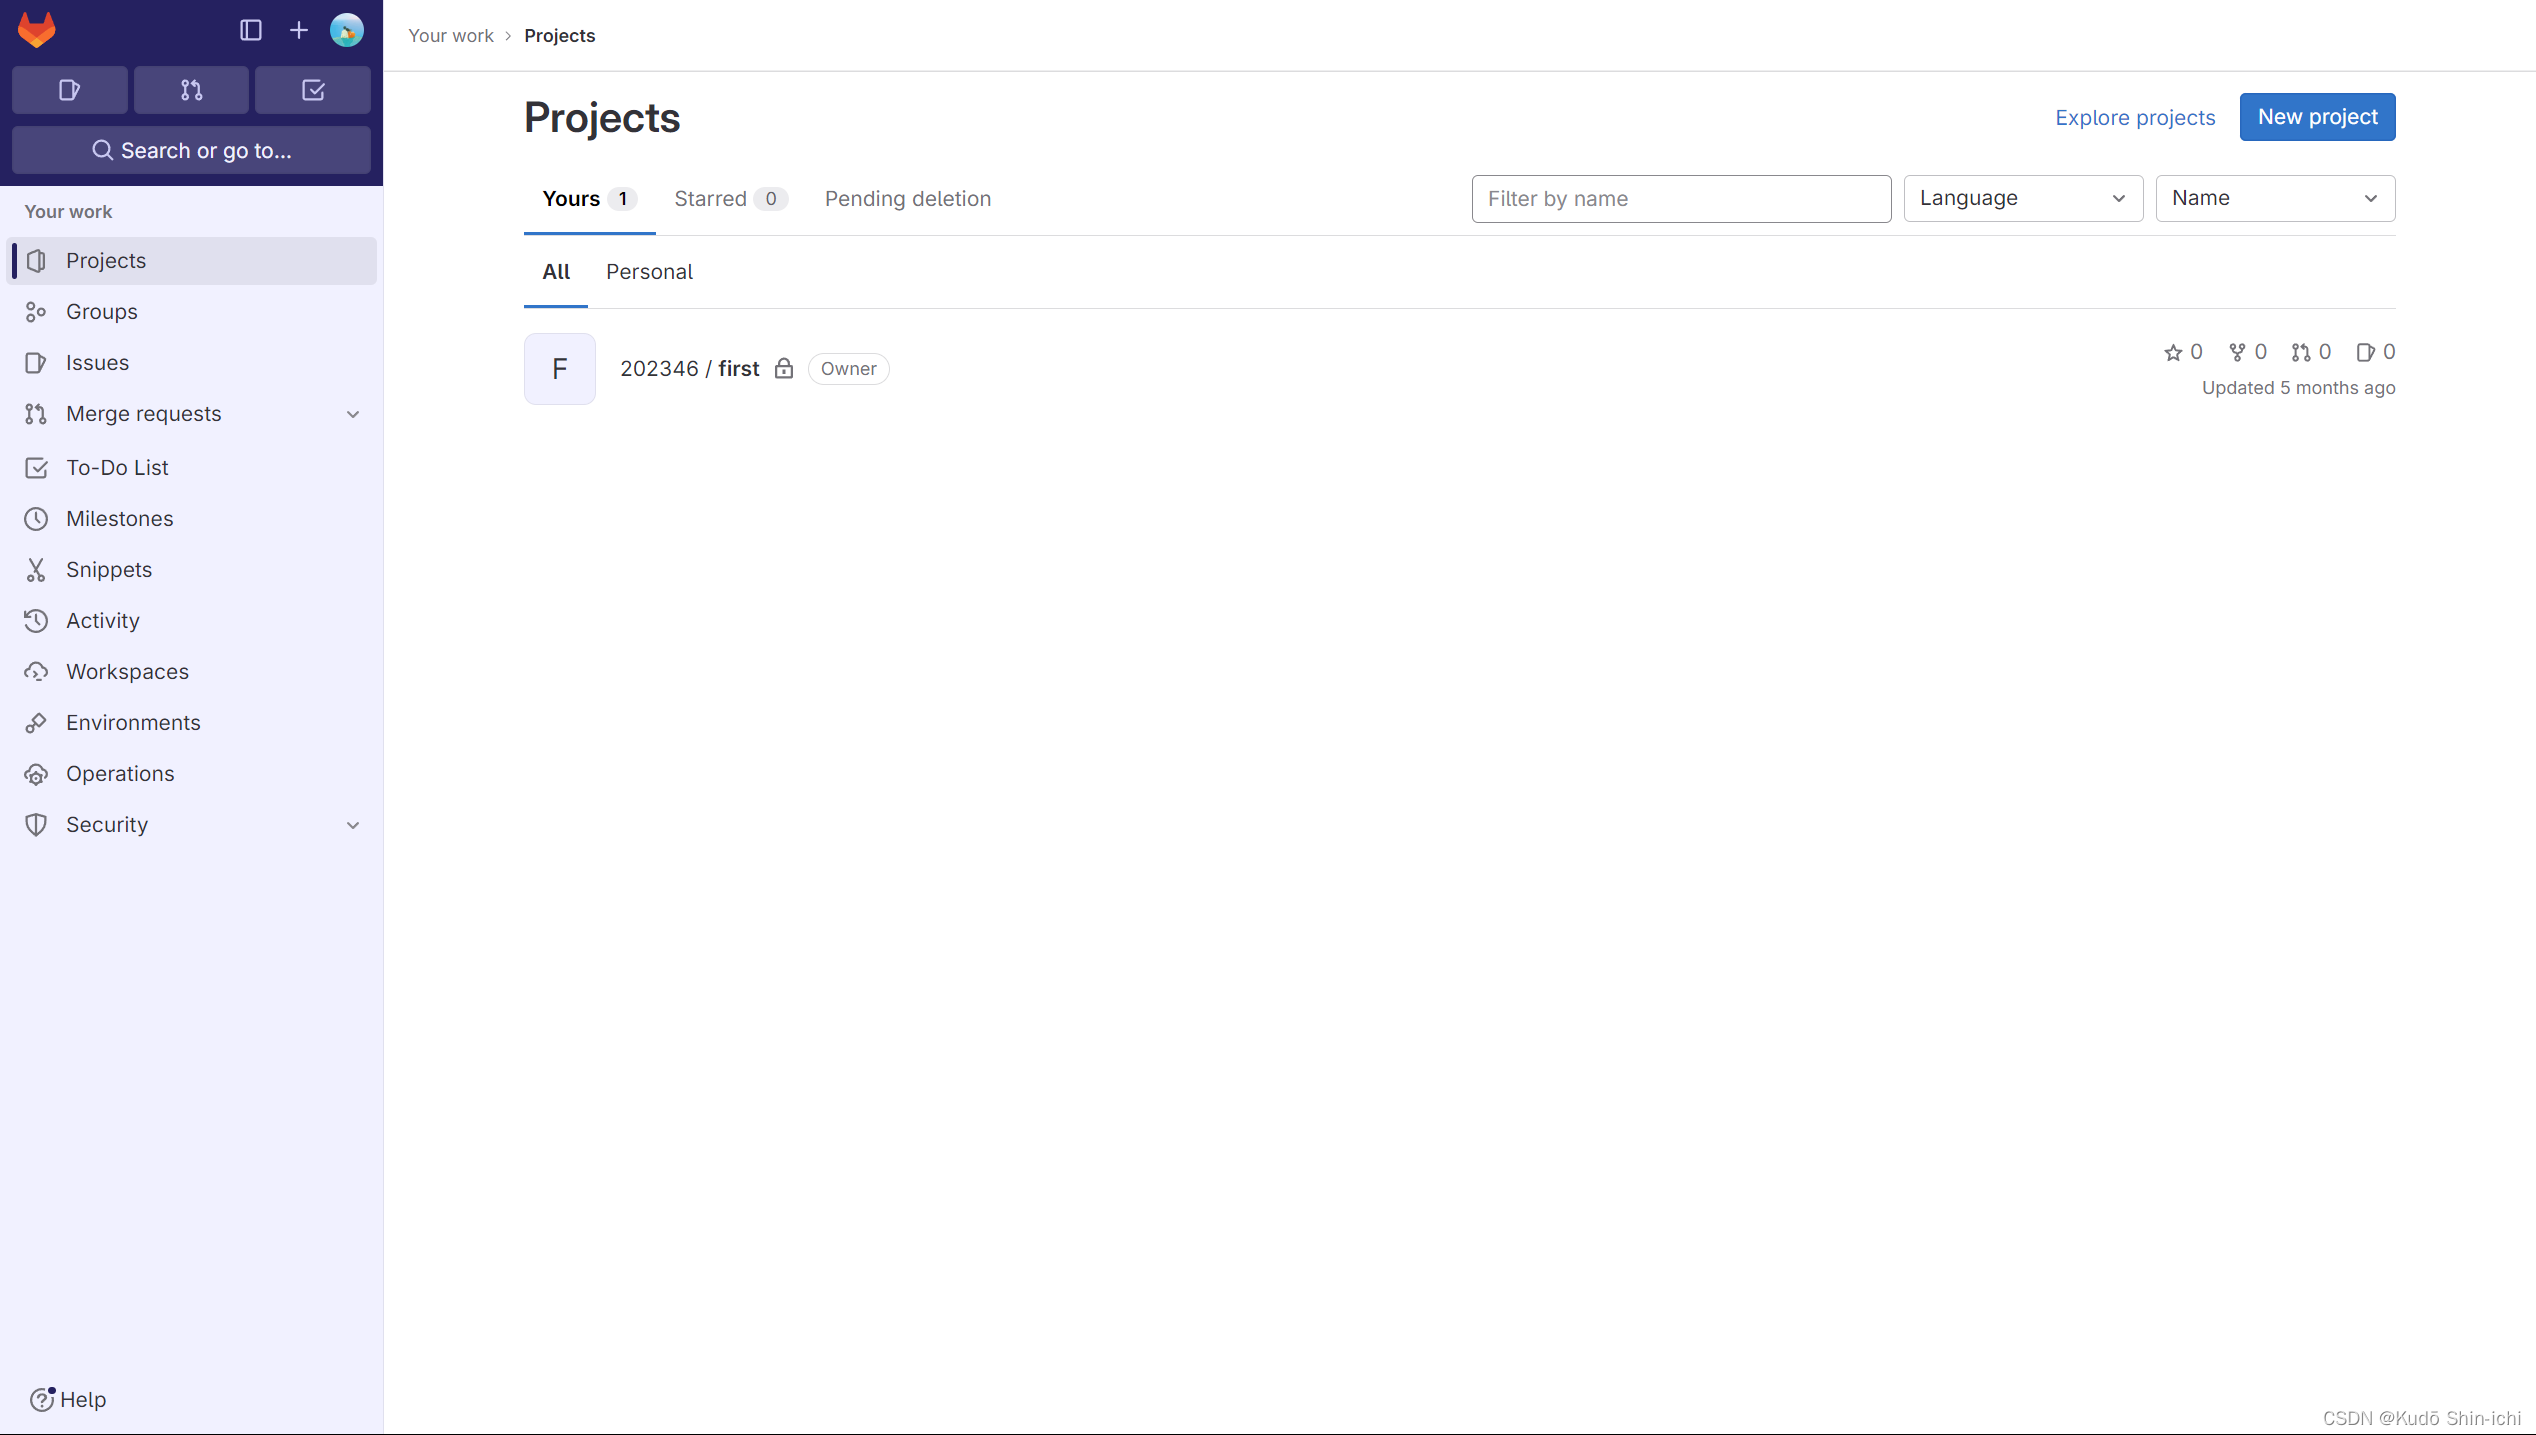Click the Filter by name input field

coord(1681,199)
